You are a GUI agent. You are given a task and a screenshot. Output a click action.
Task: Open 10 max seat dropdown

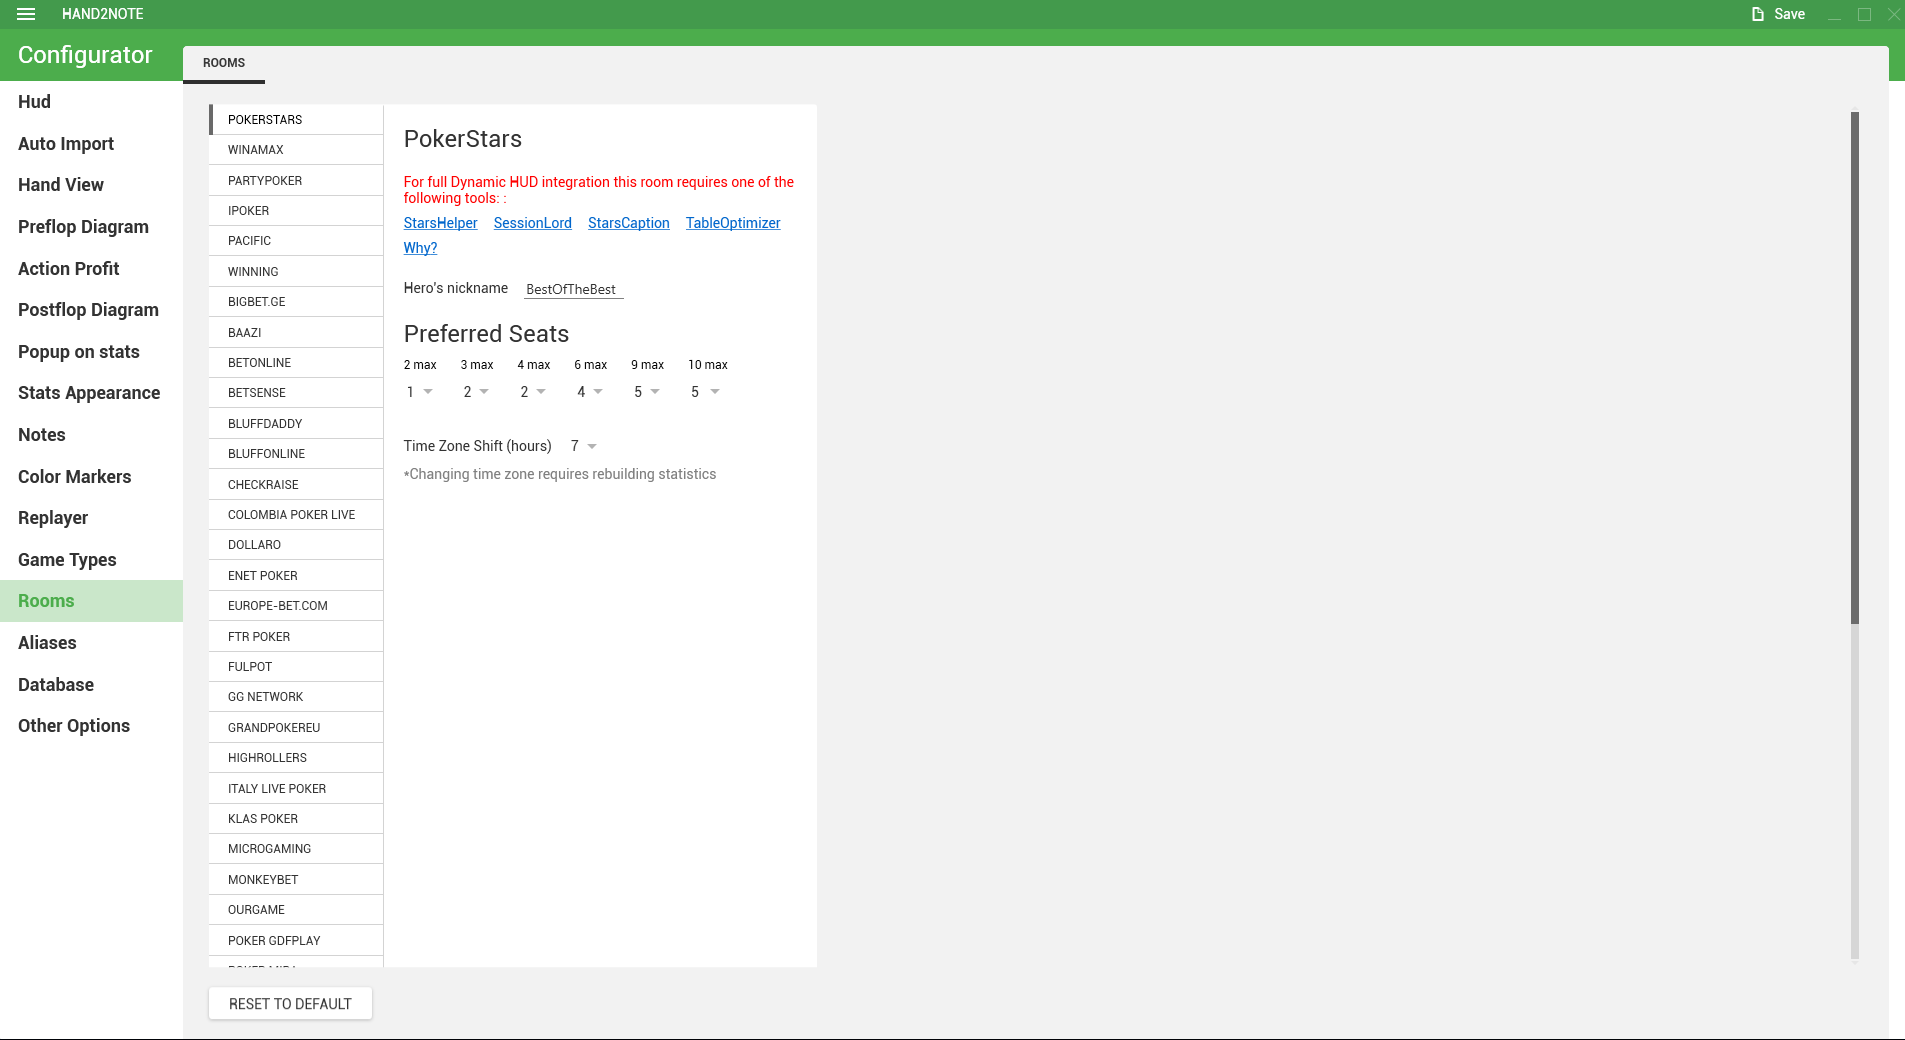click(705, 392)
